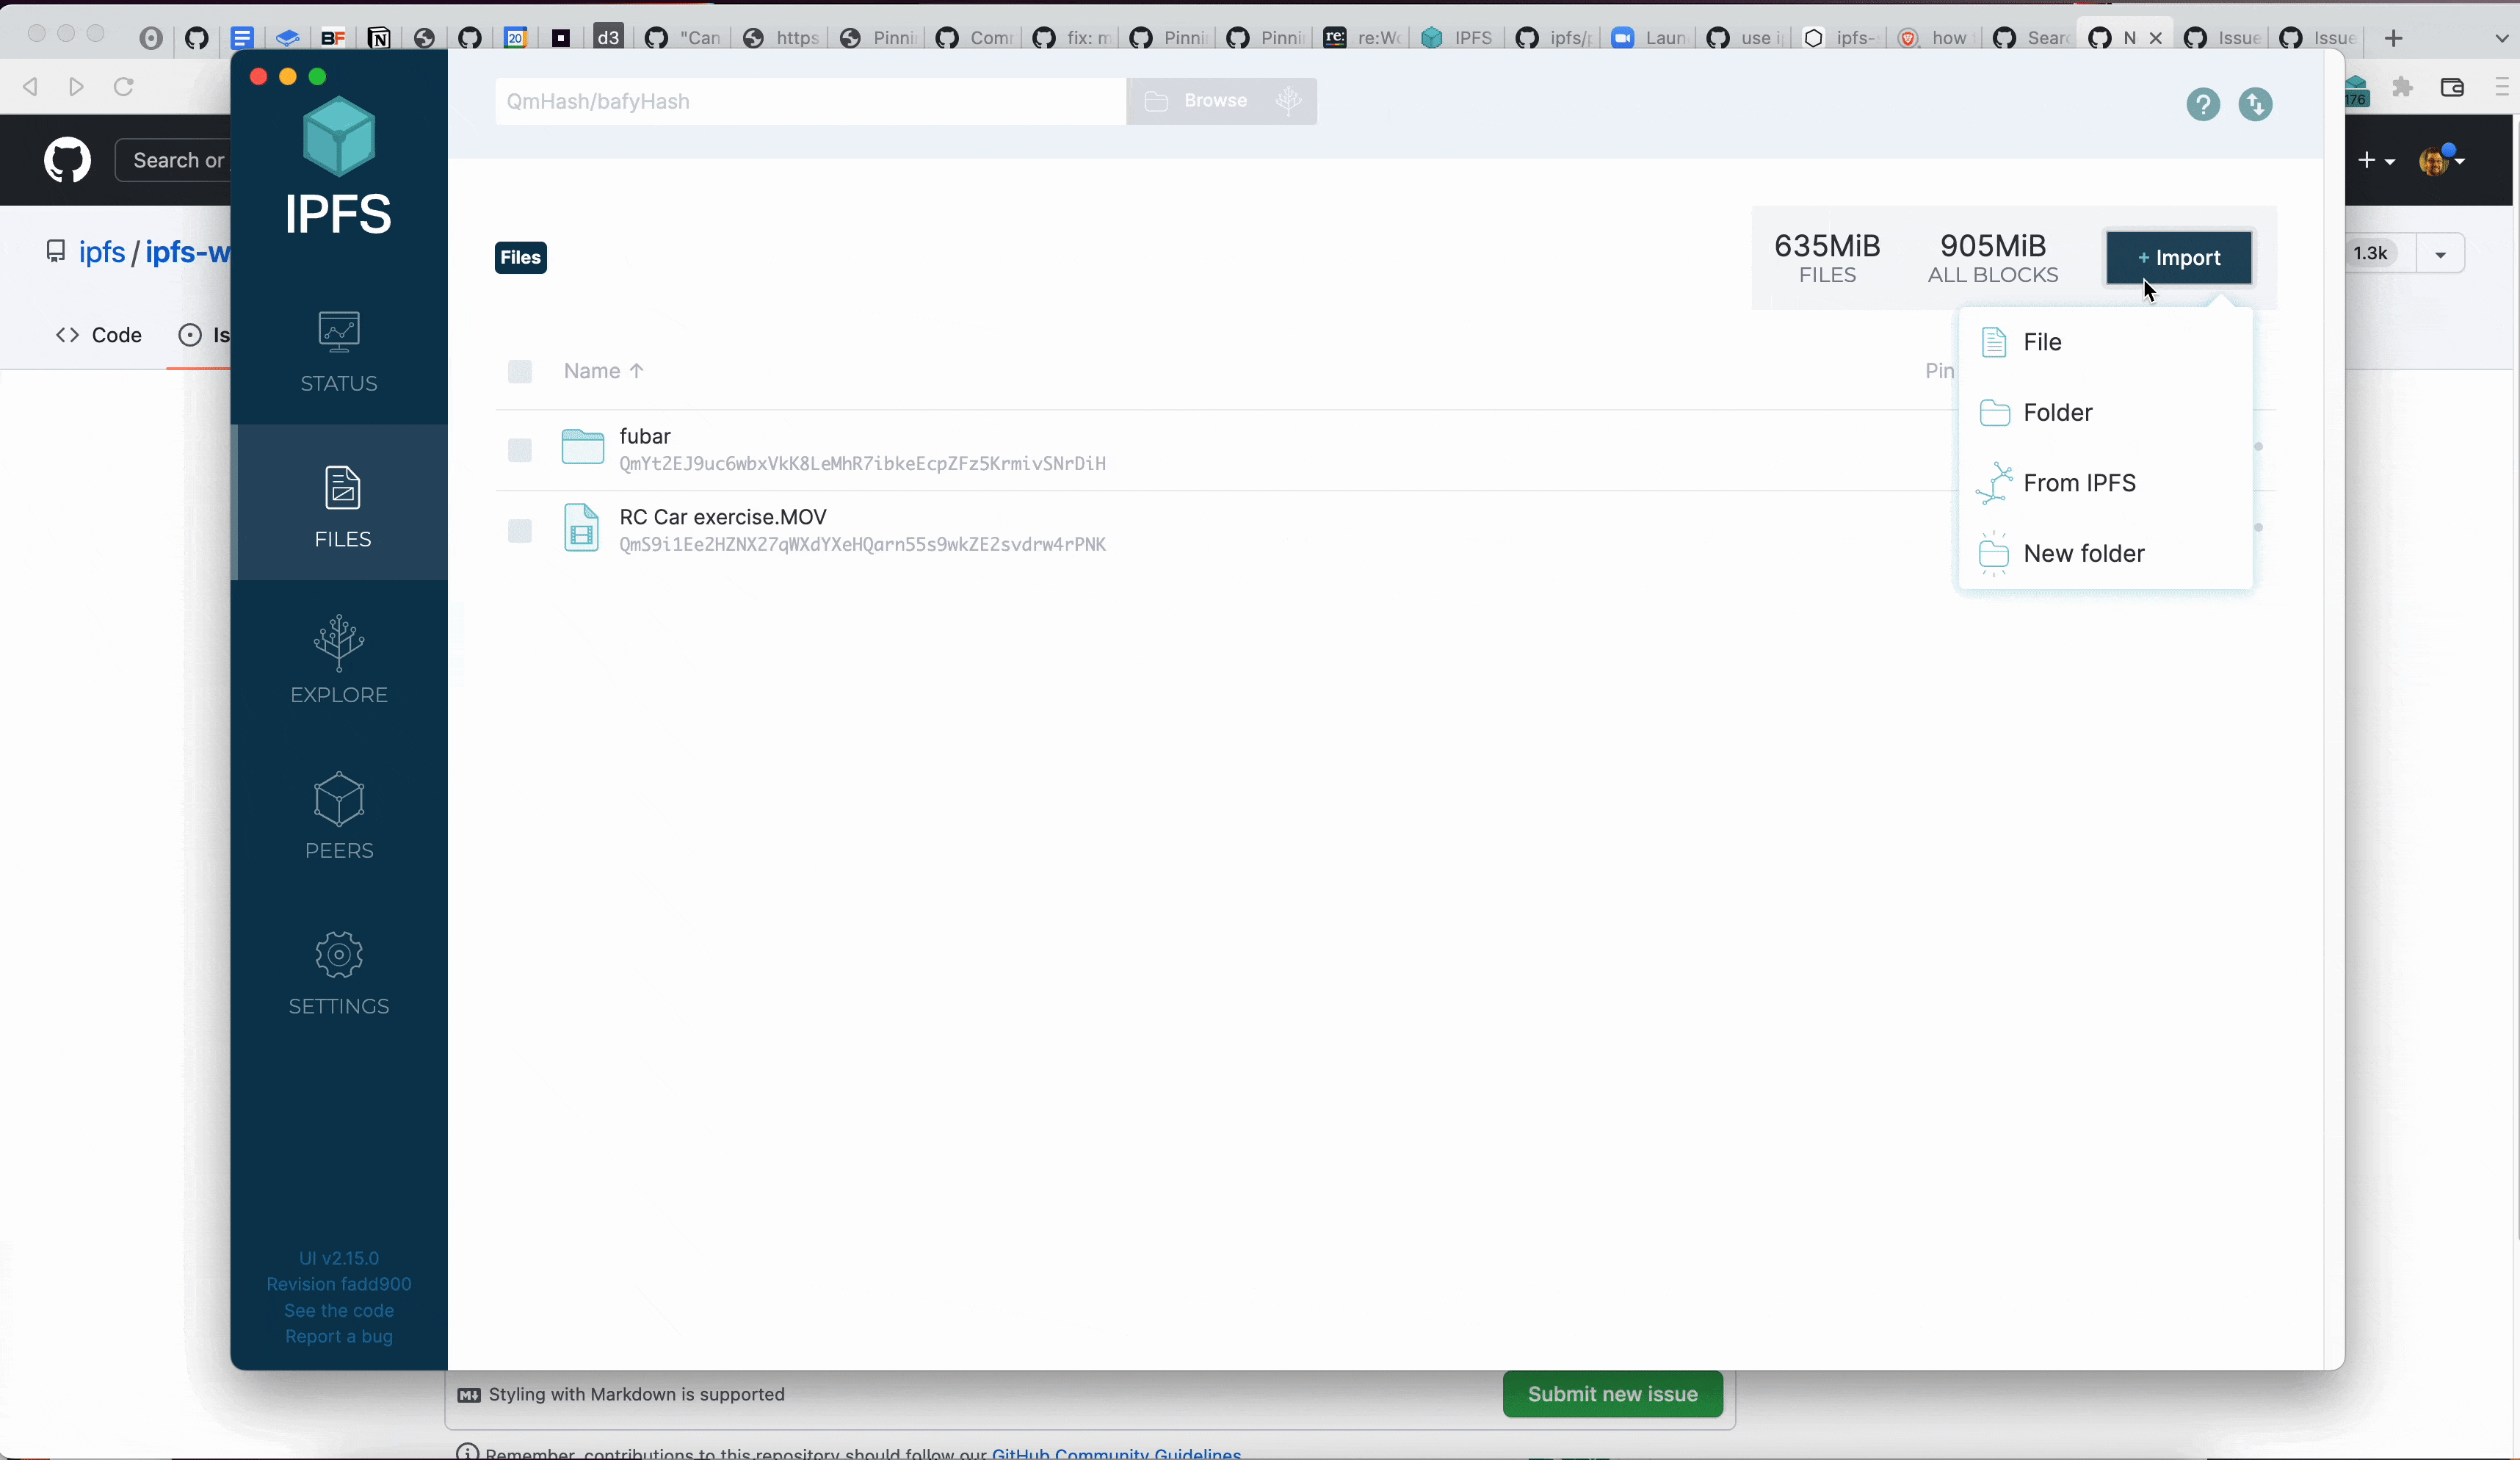Switch to the IPFS browser tab
Image resolution: width=2520 pixels, height=1460 pixels.
(x=1457, y=38)
